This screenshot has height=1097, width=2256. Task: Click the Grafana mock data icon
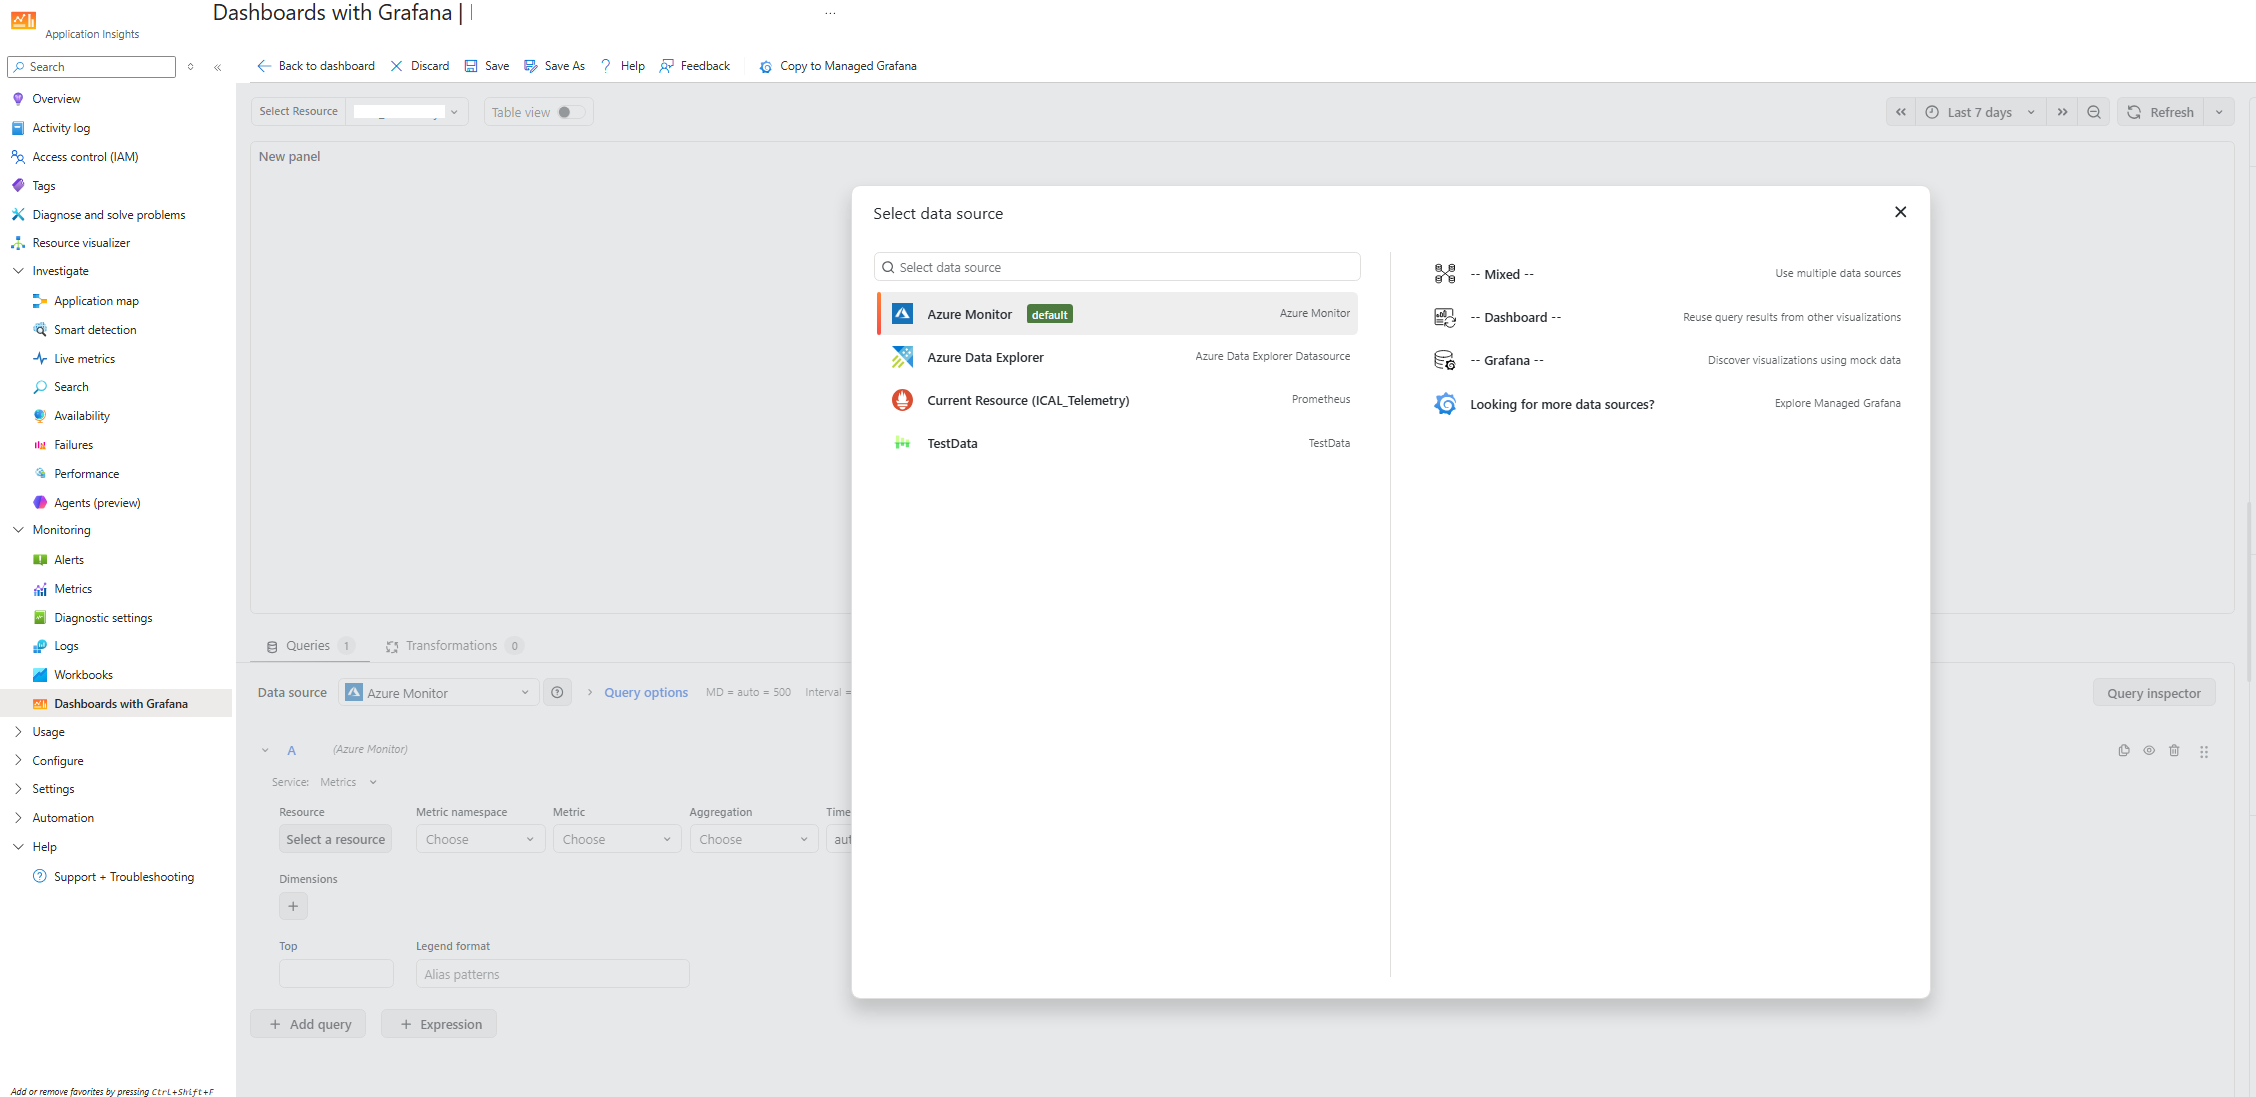point(1445,360)
